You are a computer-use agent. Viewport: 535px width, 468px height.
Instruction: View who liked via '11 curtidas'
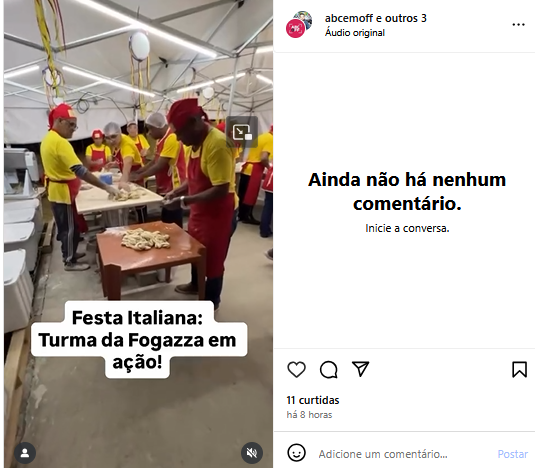(313, 400)
